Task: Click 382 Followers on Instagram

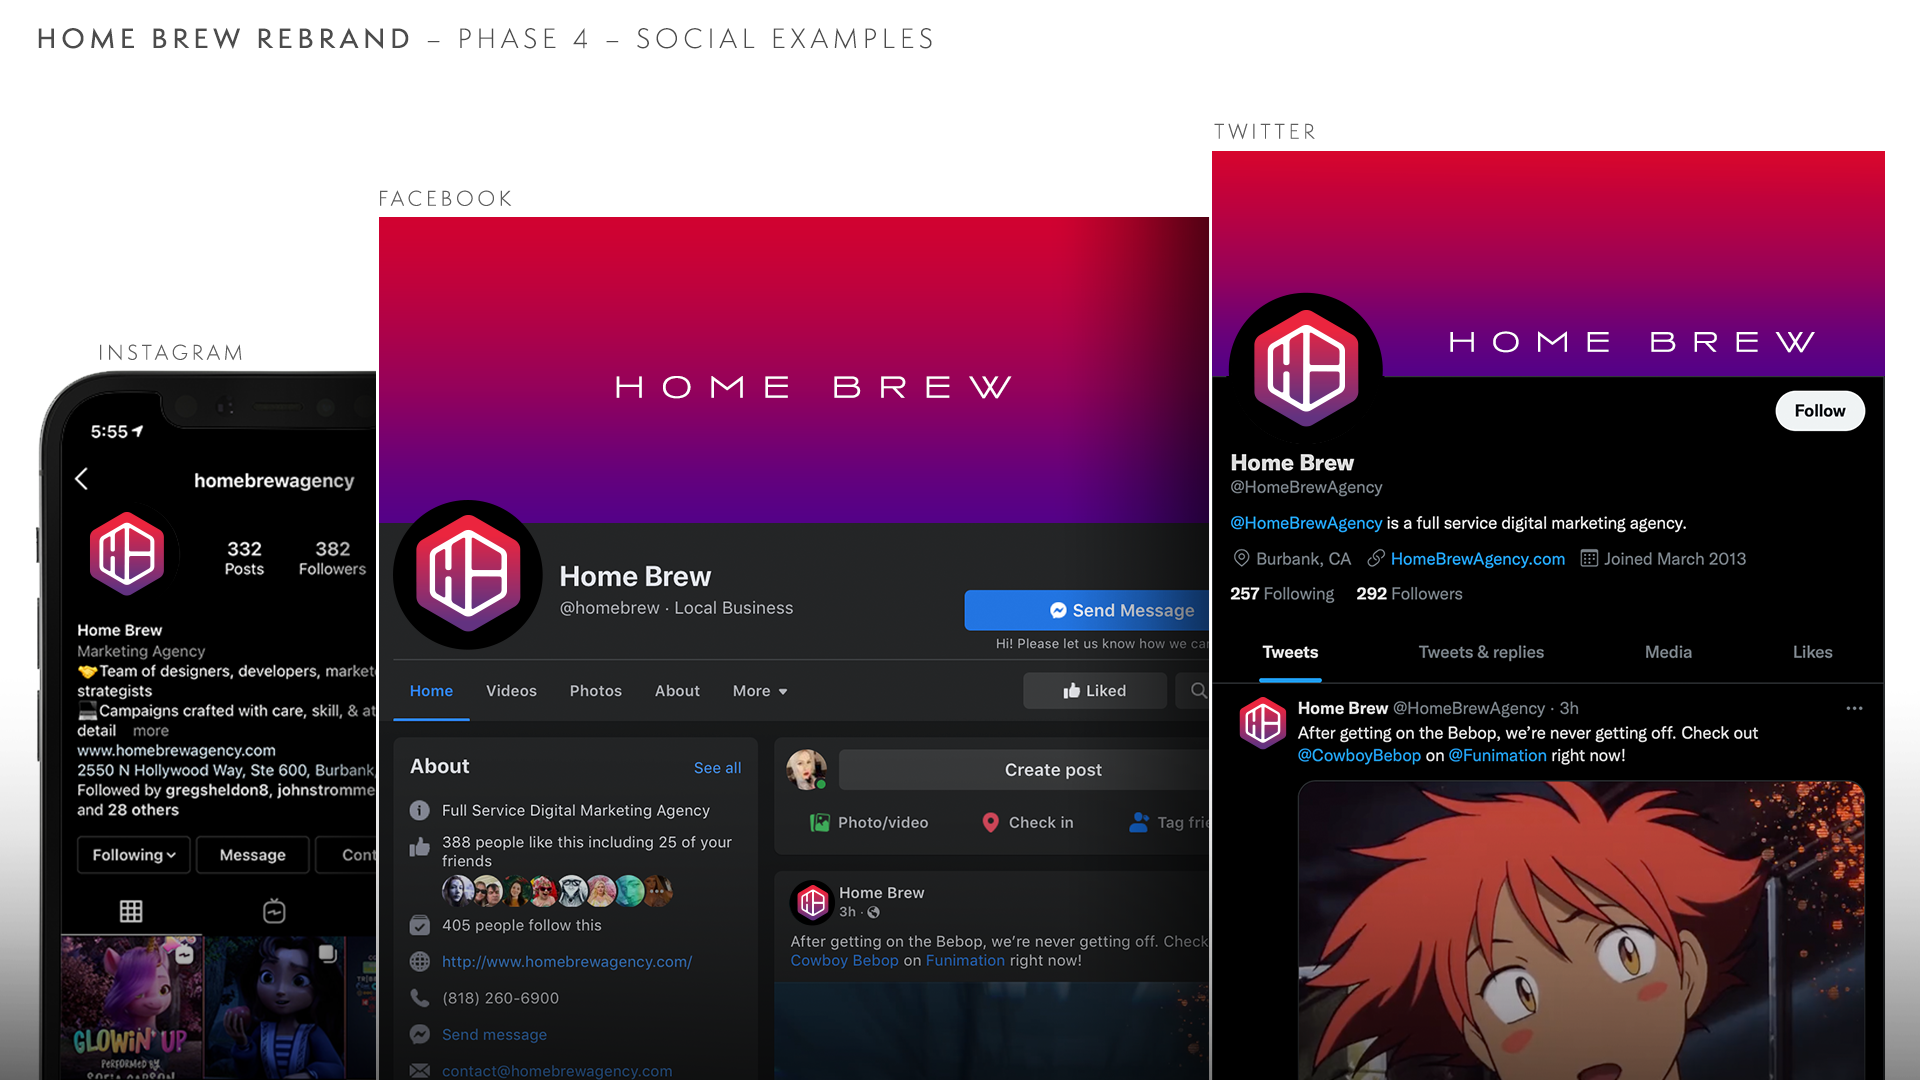Action: (x=332, y=558)
